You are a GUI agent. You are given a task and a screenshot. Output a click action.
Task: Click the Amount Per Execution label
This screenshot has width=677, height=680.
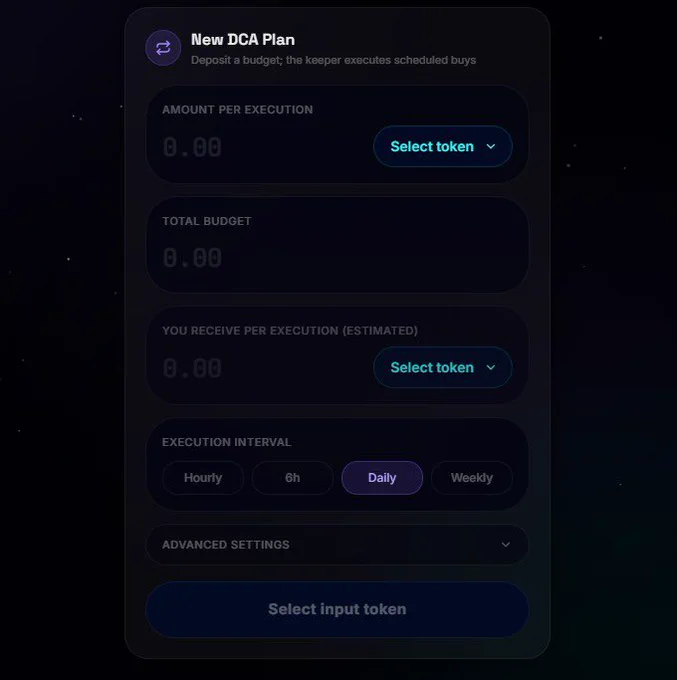(x=237, y=110)
